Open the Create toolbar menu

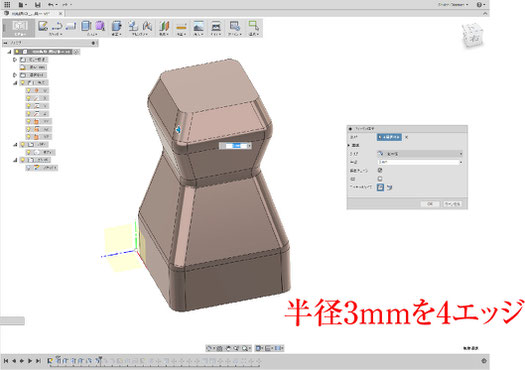92,34
